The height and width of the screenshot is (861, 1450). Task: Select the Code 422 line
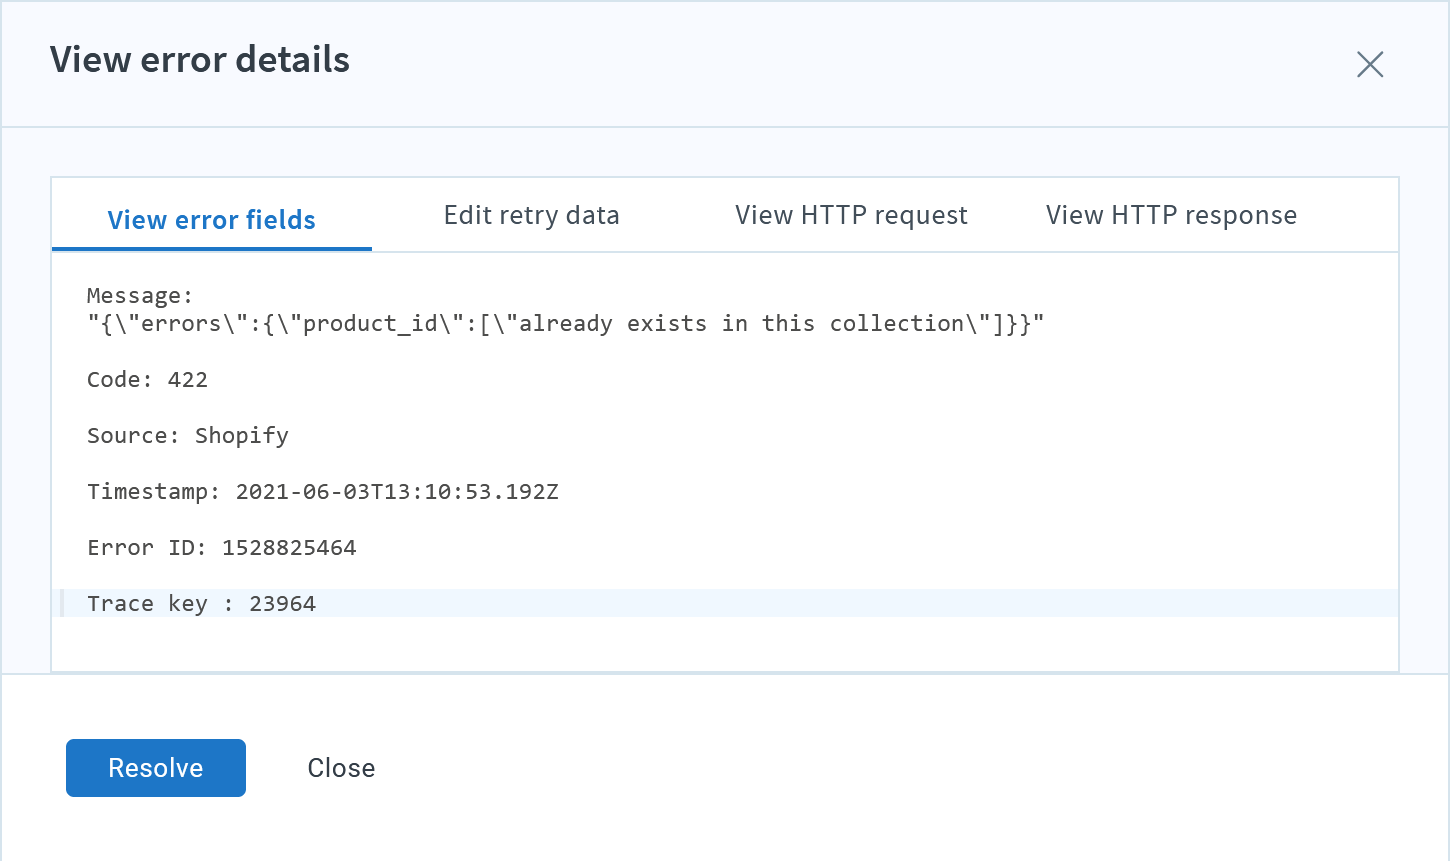(x=147, y=379)
